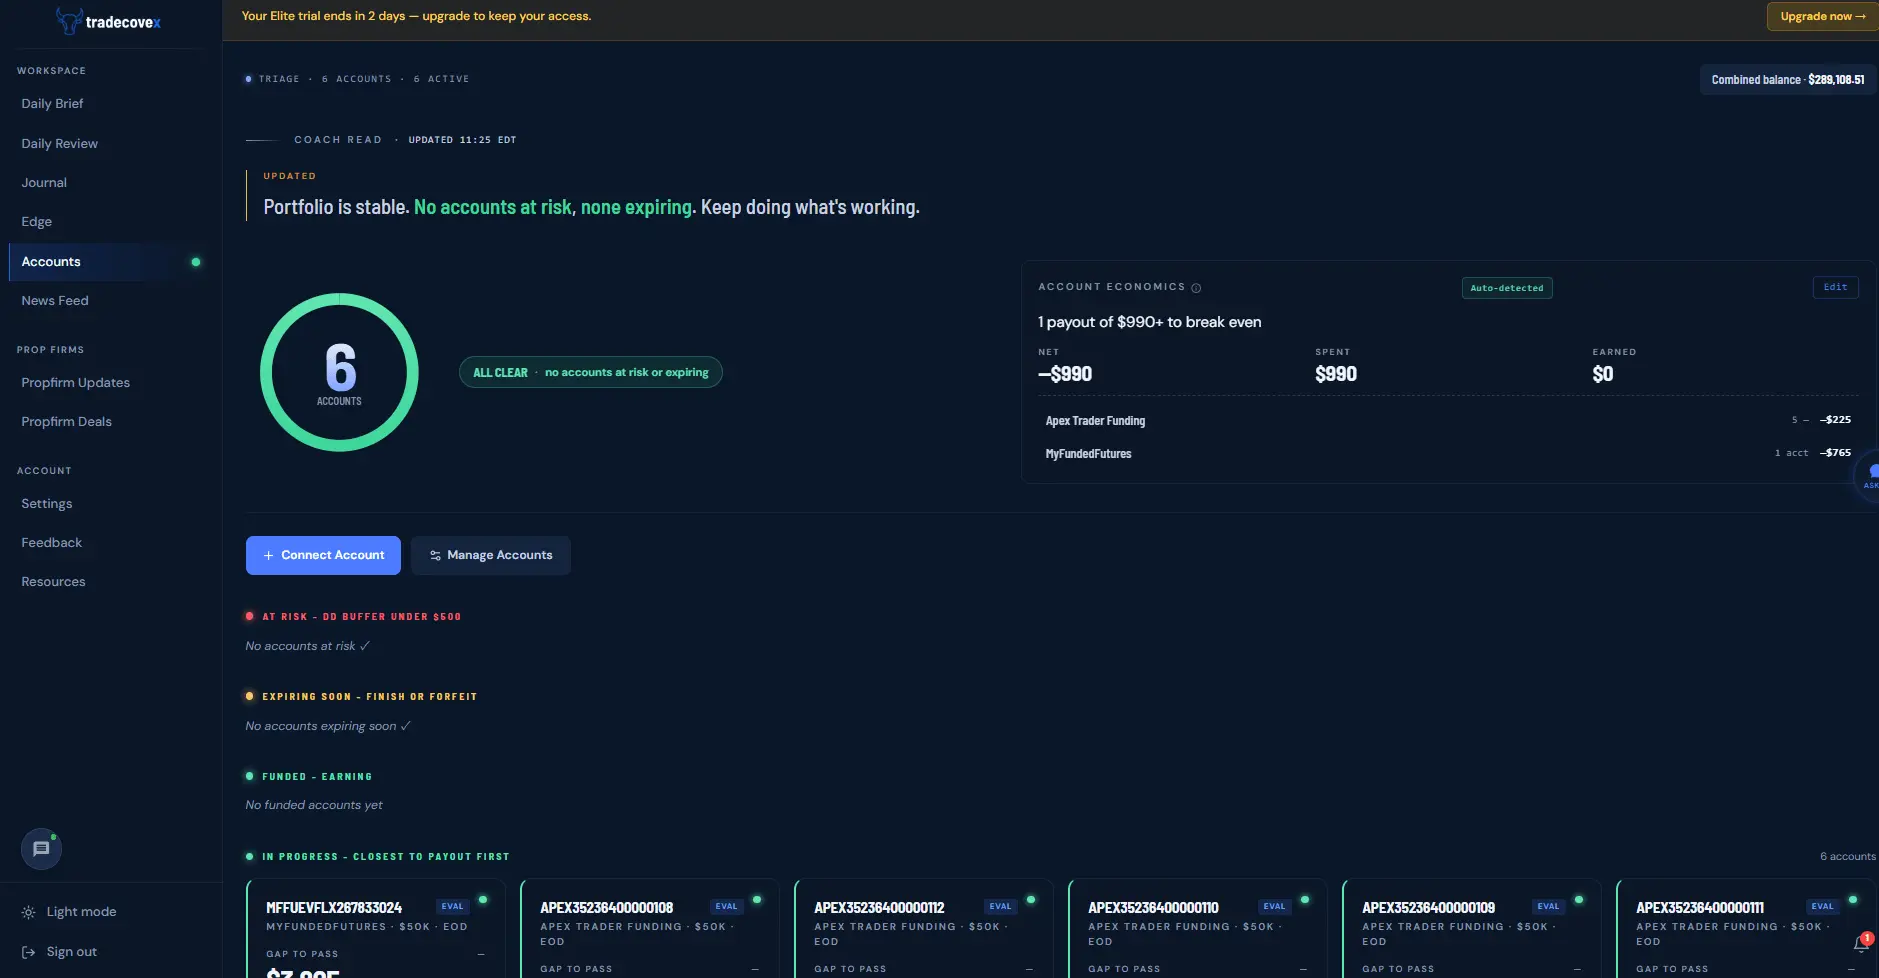Open APEX35236400000110 account card

click(1198, 929)
